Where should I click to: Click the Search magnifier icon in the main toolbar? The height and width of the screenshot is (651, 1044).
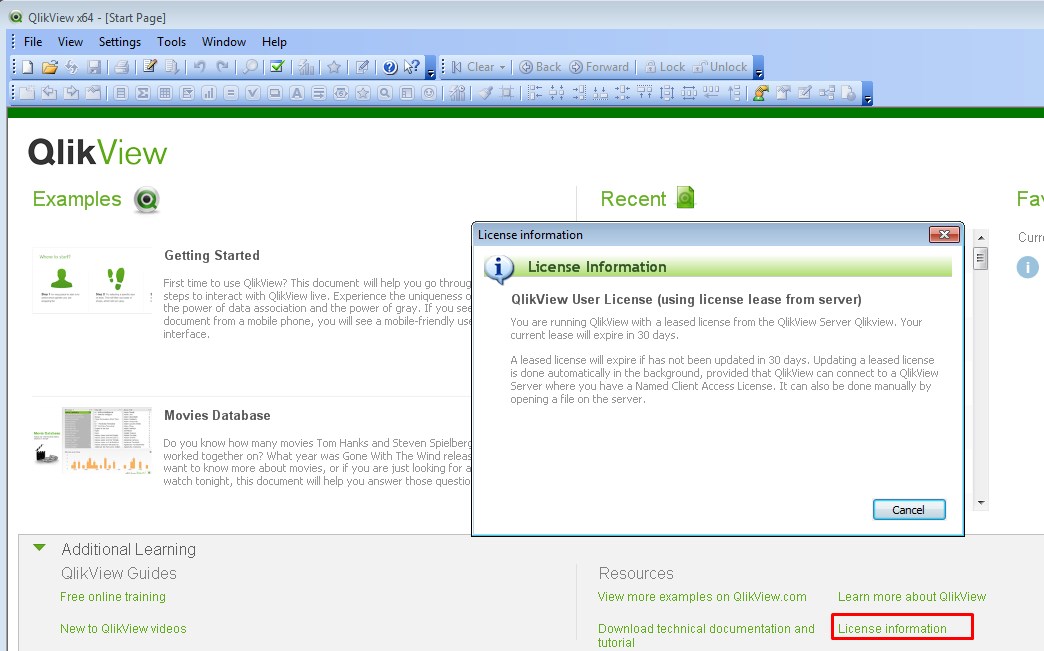coord(250,67)
